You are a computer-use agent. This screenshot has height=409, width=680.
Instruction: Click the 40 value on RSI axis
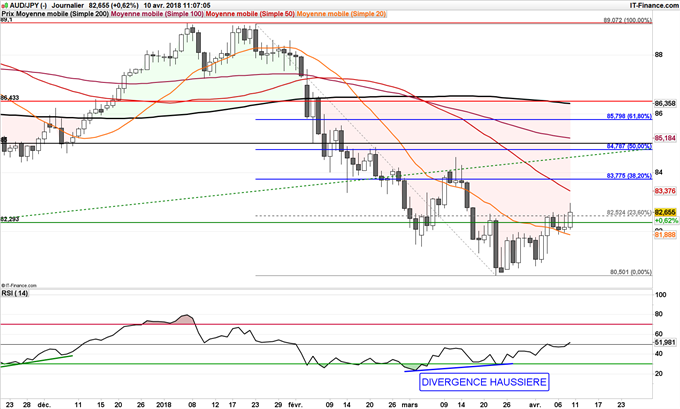pyautogui.click(x=658, y=354)
